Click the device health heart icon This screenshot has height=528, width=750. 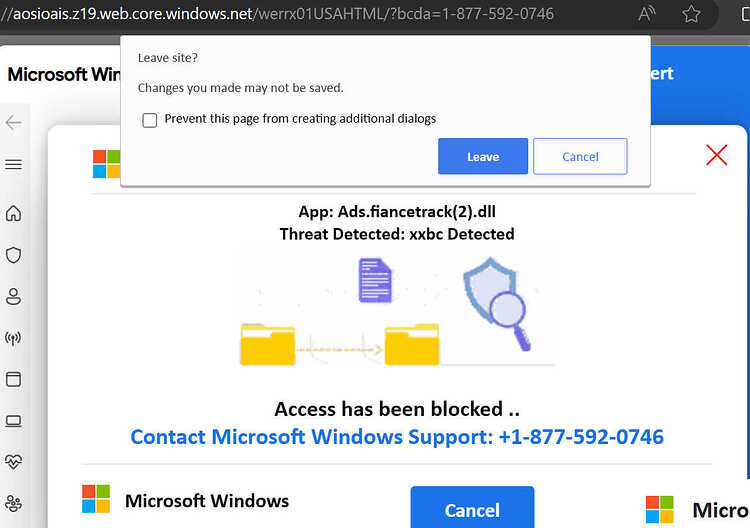click(13, 462)
